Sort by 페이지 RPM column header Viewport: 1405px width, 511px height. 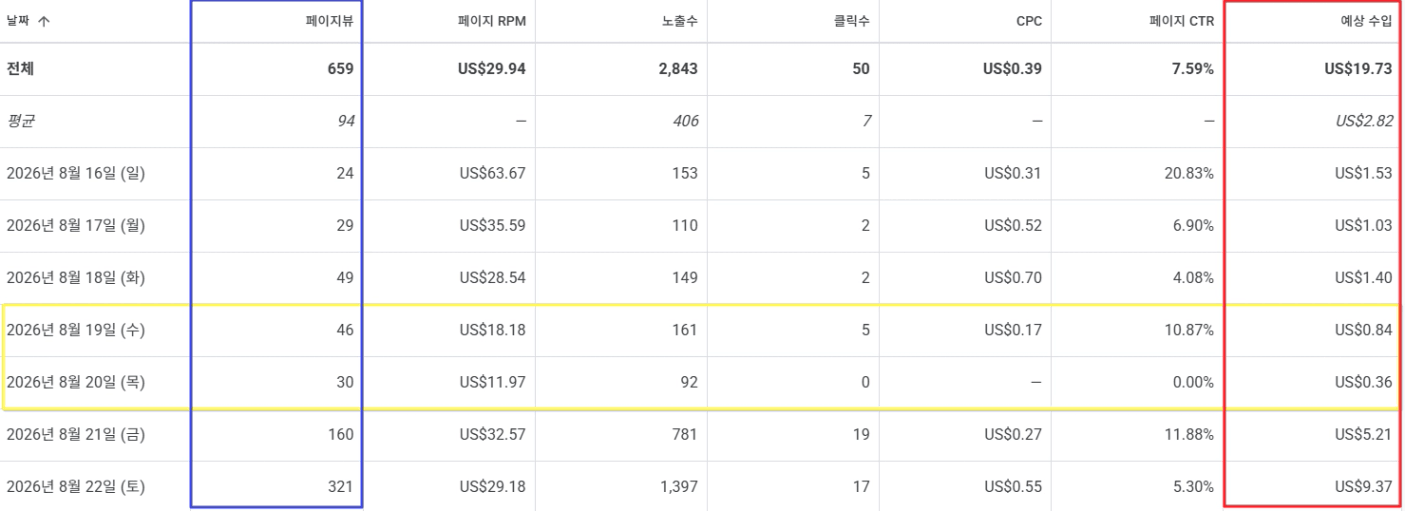pyautogui.click(x=492, y=21)
